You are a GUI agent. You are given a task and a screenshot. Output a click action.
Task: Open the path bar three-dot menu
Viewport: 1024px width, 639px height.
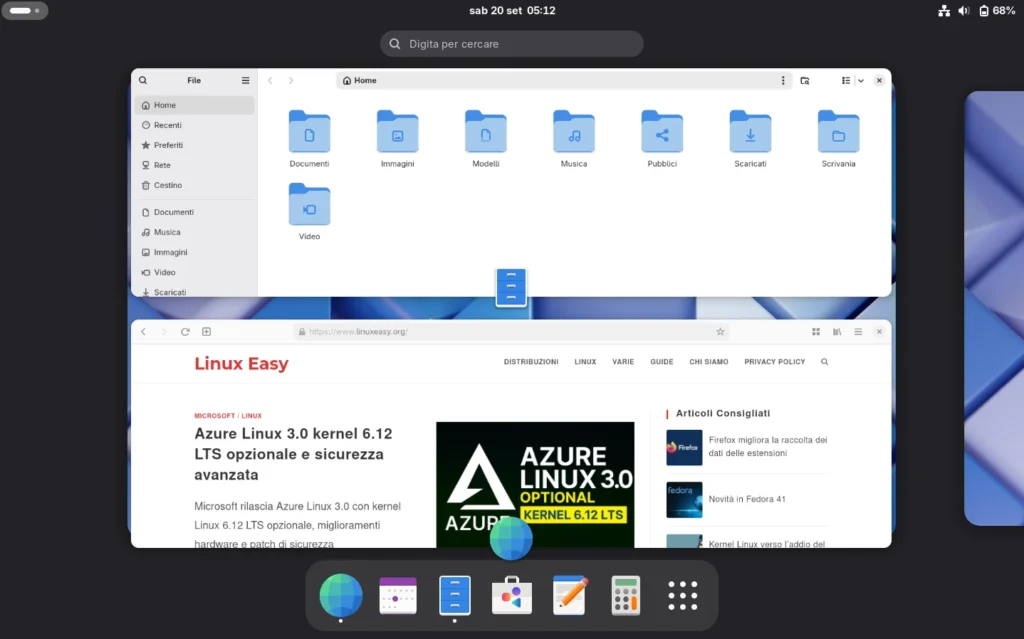[x=783, y=80]
